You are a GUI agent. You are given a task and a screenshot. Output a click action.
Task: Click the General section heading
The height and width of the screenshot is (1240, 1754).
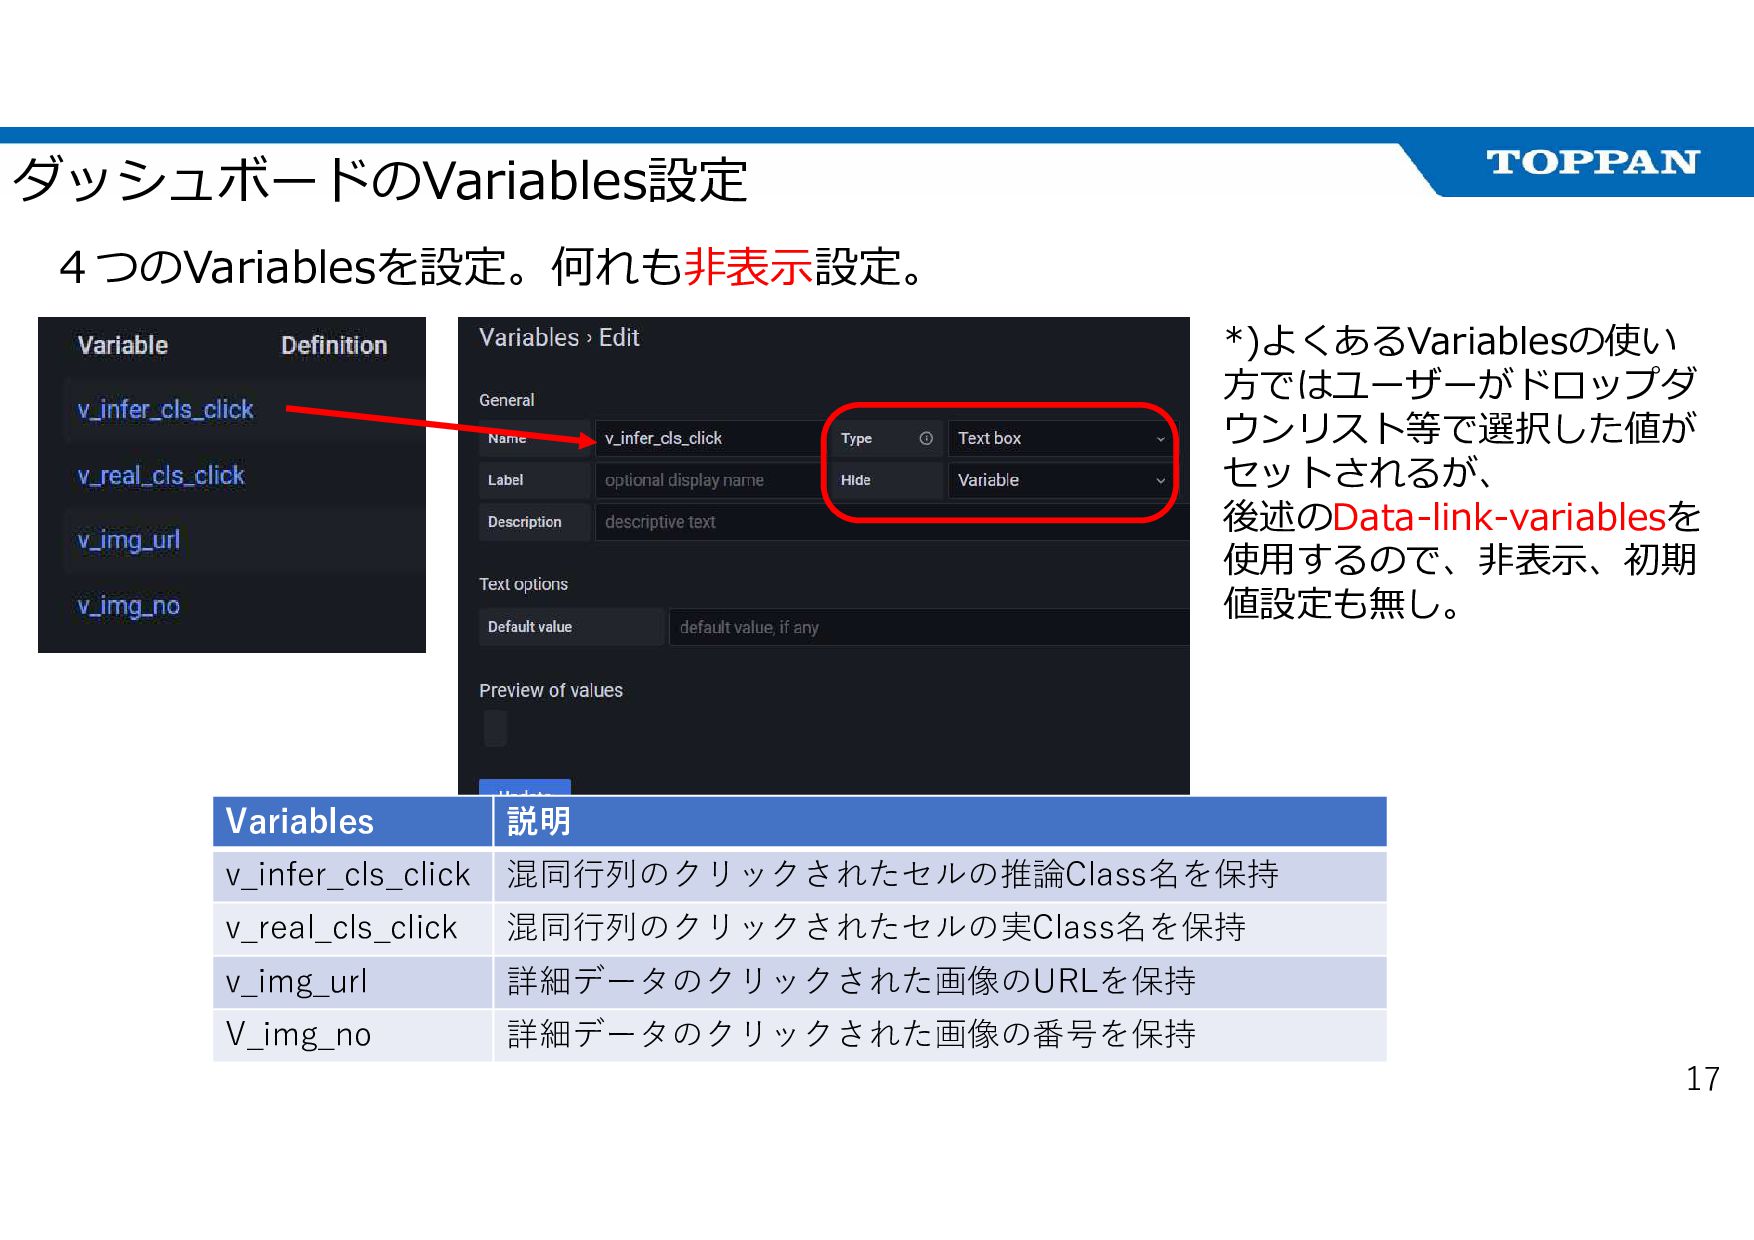click(x=506, y=400)
